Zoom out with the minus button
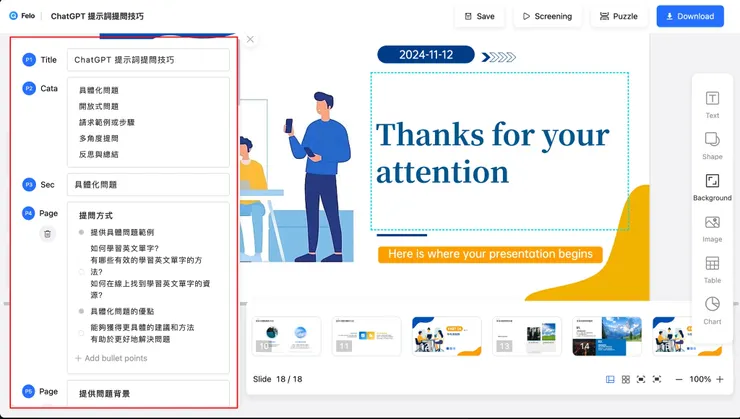Image resolution: width=740 pixels, height=419 pixels. pyautogui.click(x=679, y=379)
